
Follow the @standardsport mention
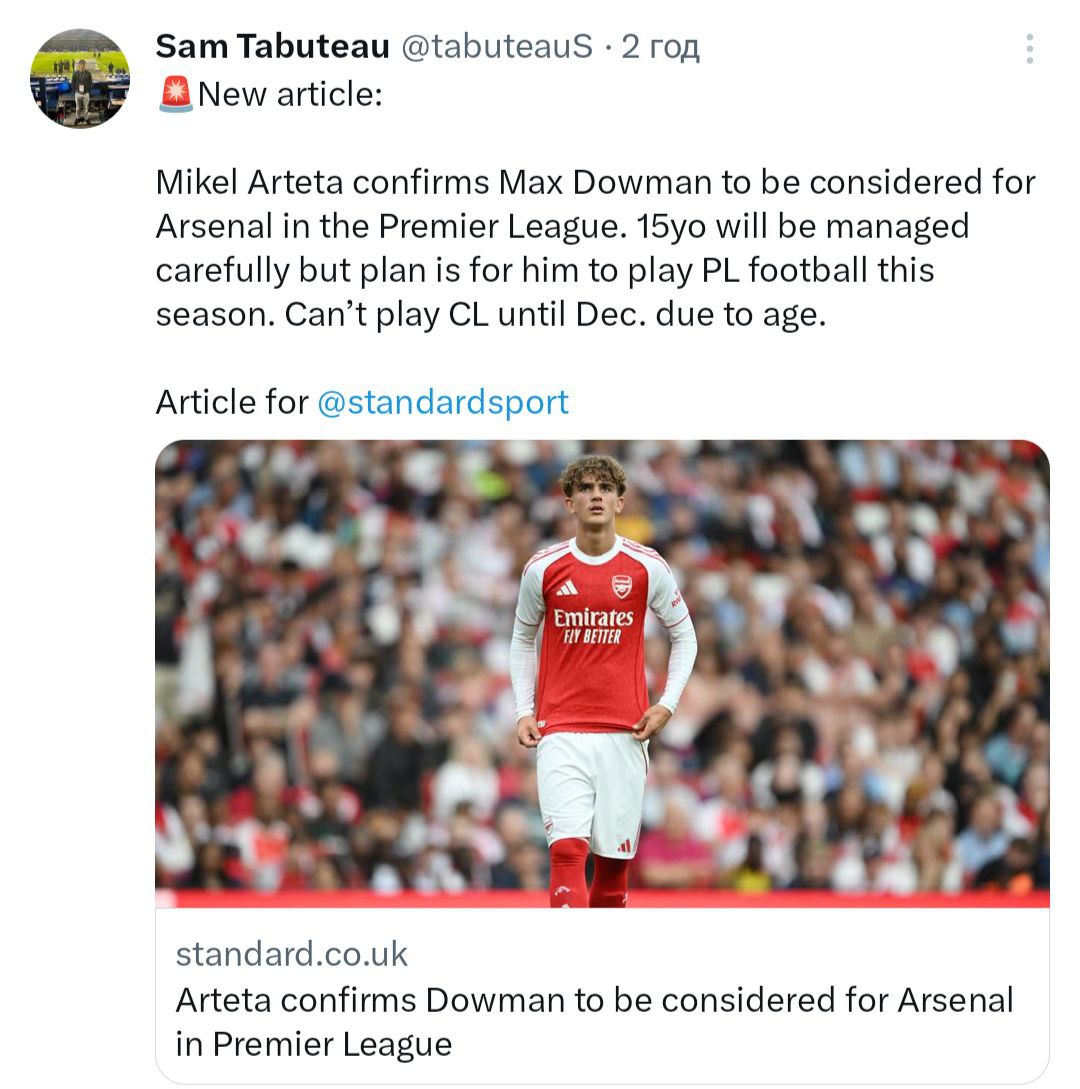coord(442,402)
